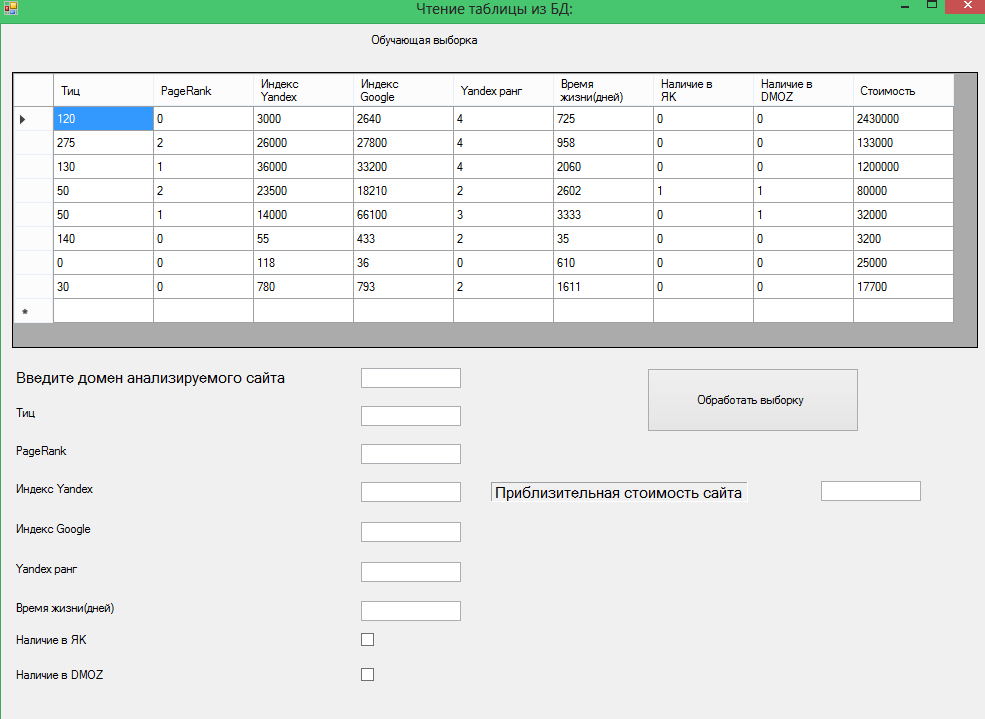This screenshot has width=985, height=719.
Task: Click the cell with value 66100
Action: click(403, 215)
